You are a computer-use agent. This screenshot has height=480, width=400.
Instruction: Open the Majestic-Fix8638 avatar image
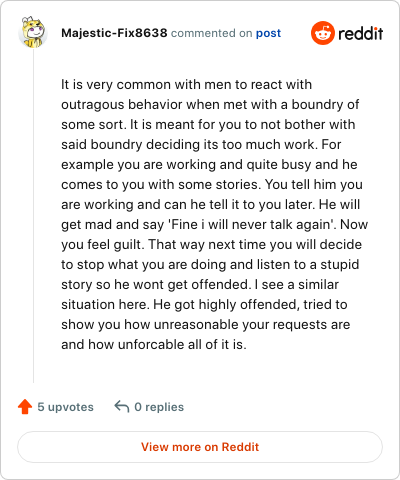pos(33,32)
